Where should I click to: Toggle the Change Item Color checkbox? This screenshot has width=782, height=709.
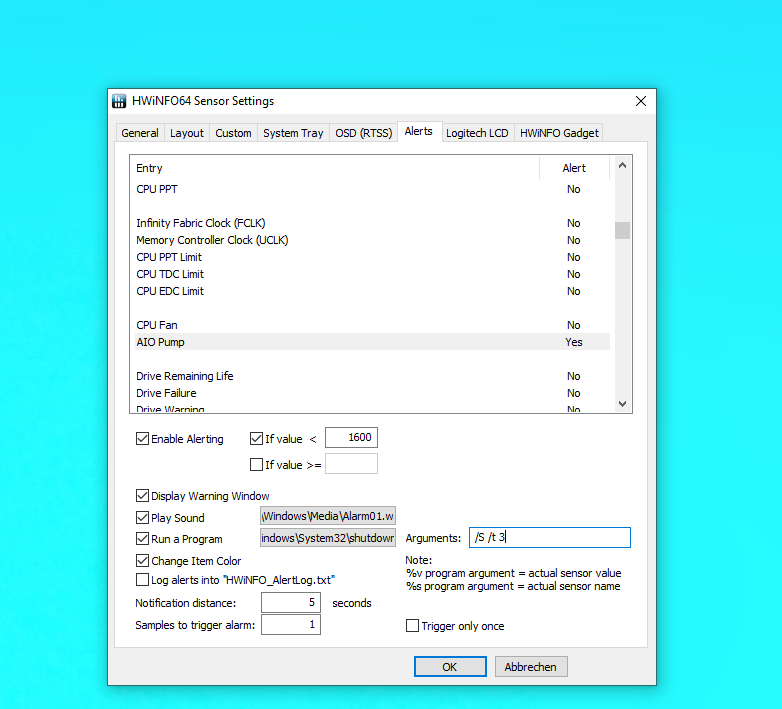point(142,561)
